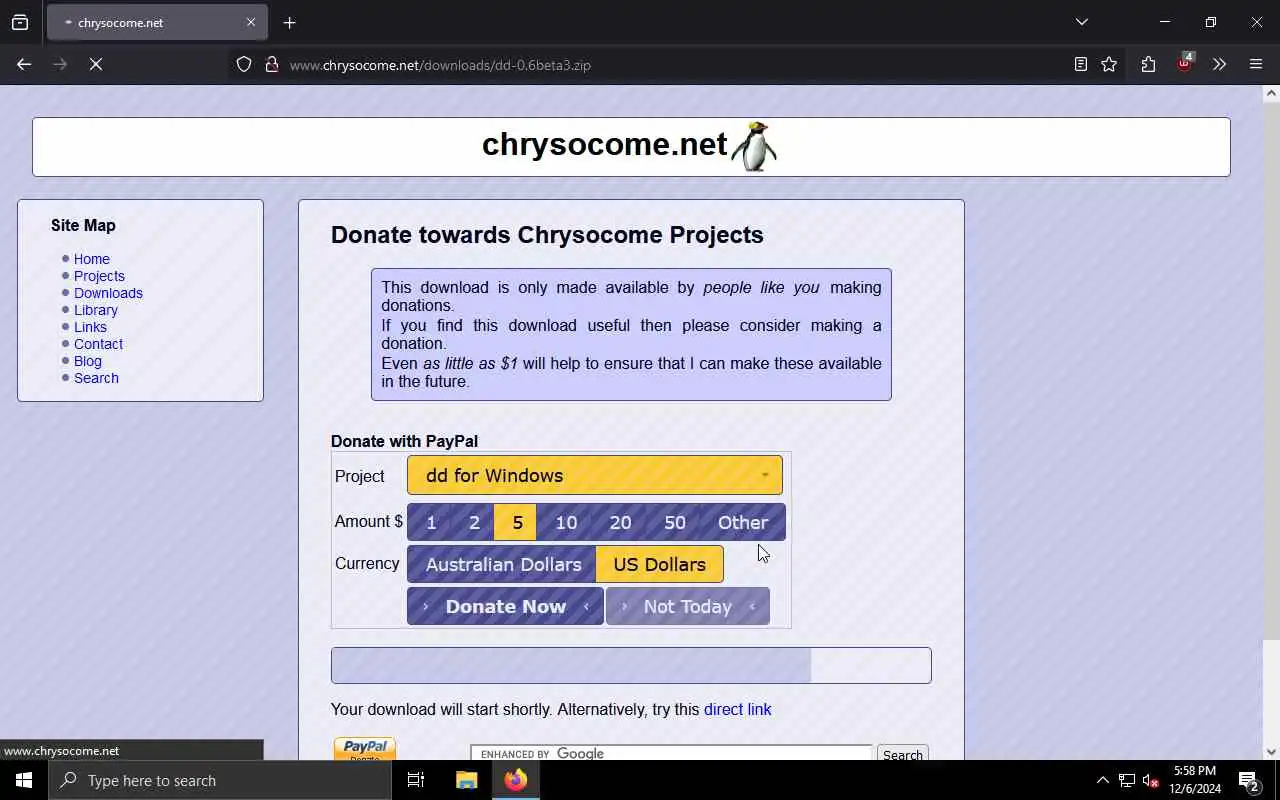Click the taskbar search box
The width and height of the screenshot is (1280, 800).
(x=220, y=780)
